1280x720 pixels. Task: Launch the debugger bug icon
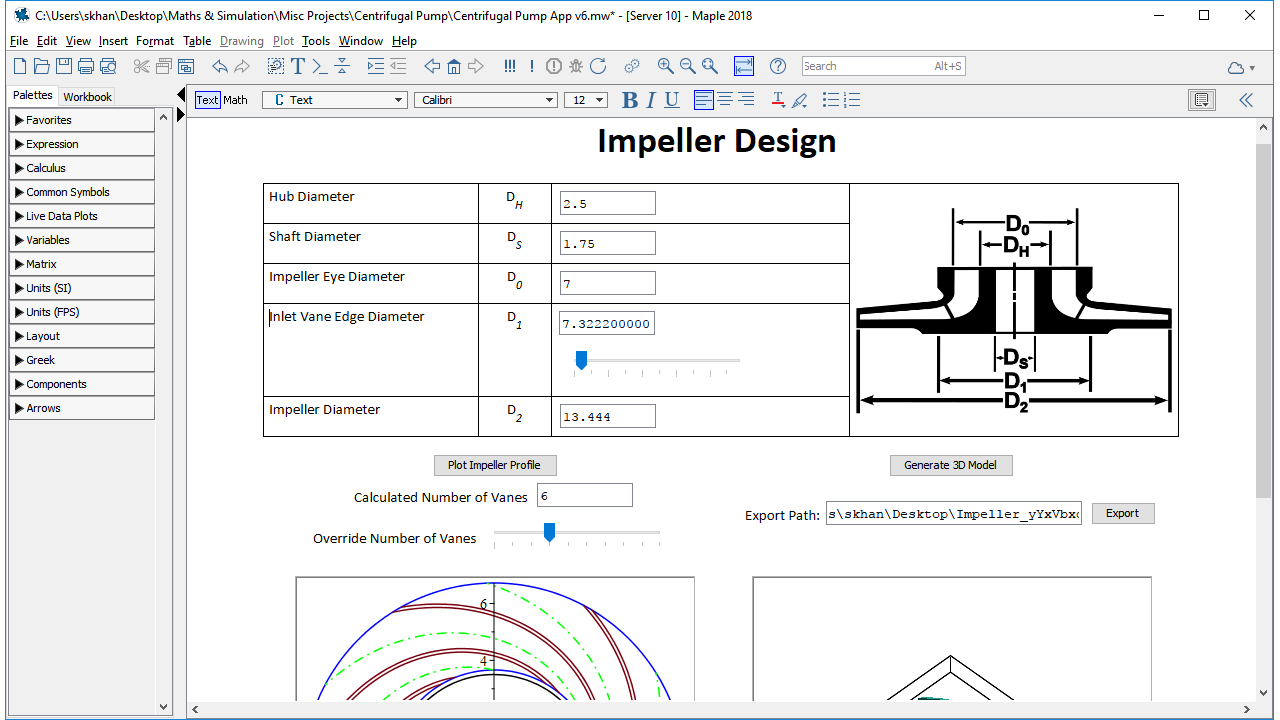click(x=576, y=66)
